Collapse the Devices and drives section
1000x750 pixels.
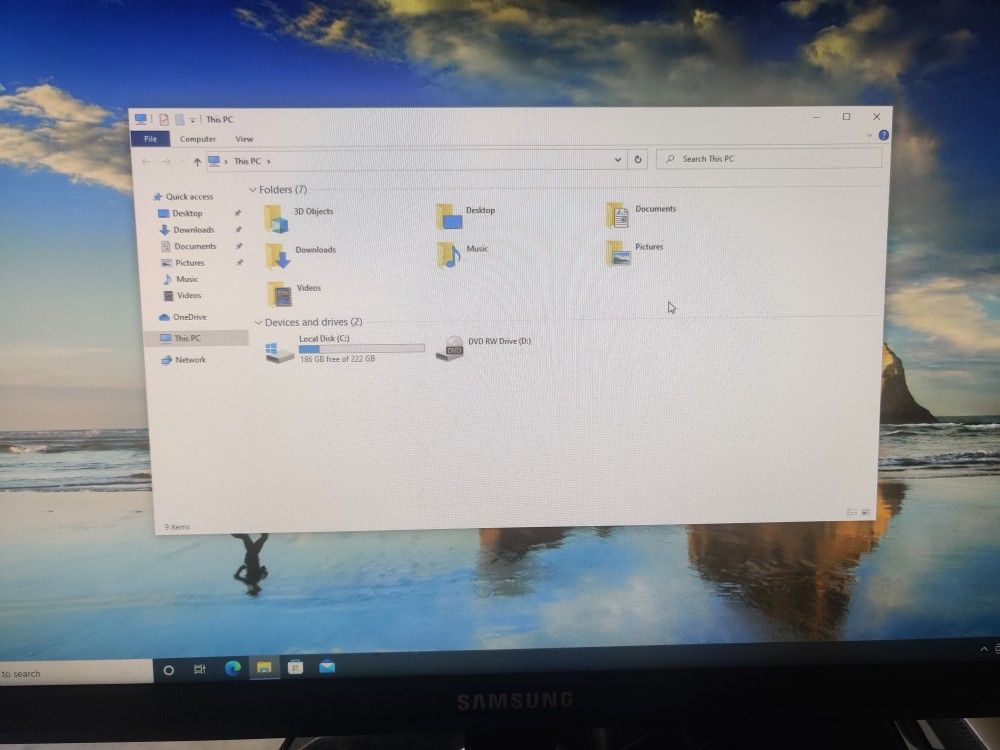[259, 322]
